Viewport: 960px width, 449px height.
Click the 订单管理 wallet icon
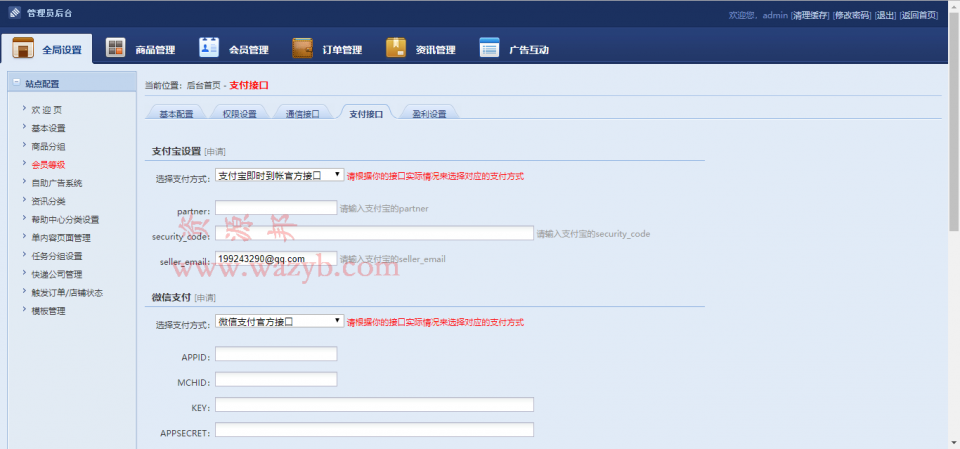pos(302,48)
